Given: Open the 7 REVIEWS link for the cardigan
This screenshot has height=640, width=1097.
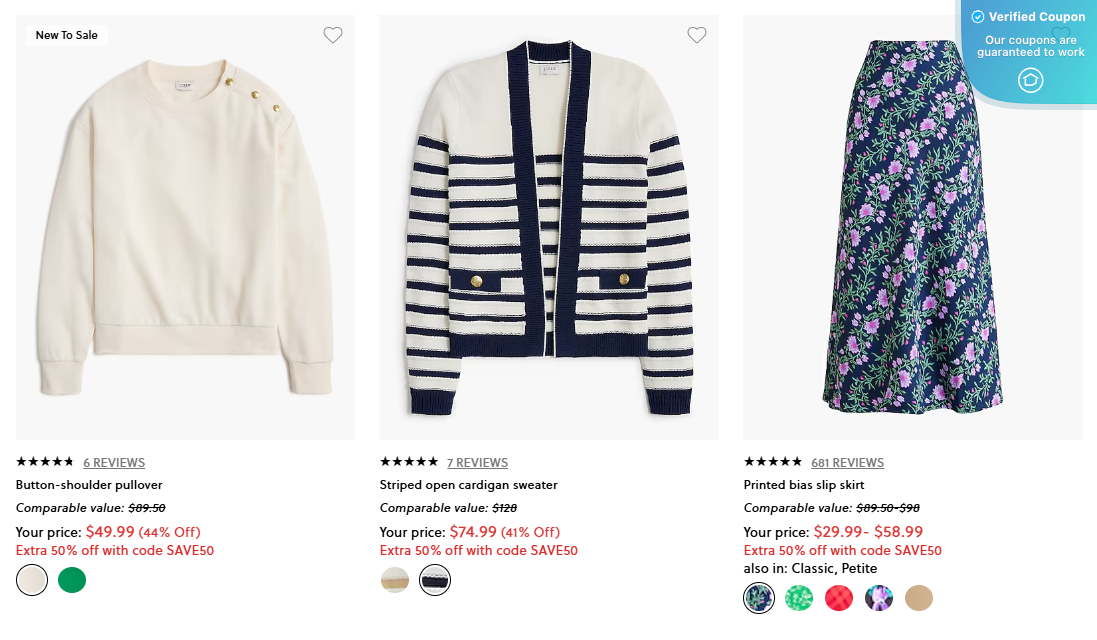Looking at the screenshot, I should coord(477,462).
